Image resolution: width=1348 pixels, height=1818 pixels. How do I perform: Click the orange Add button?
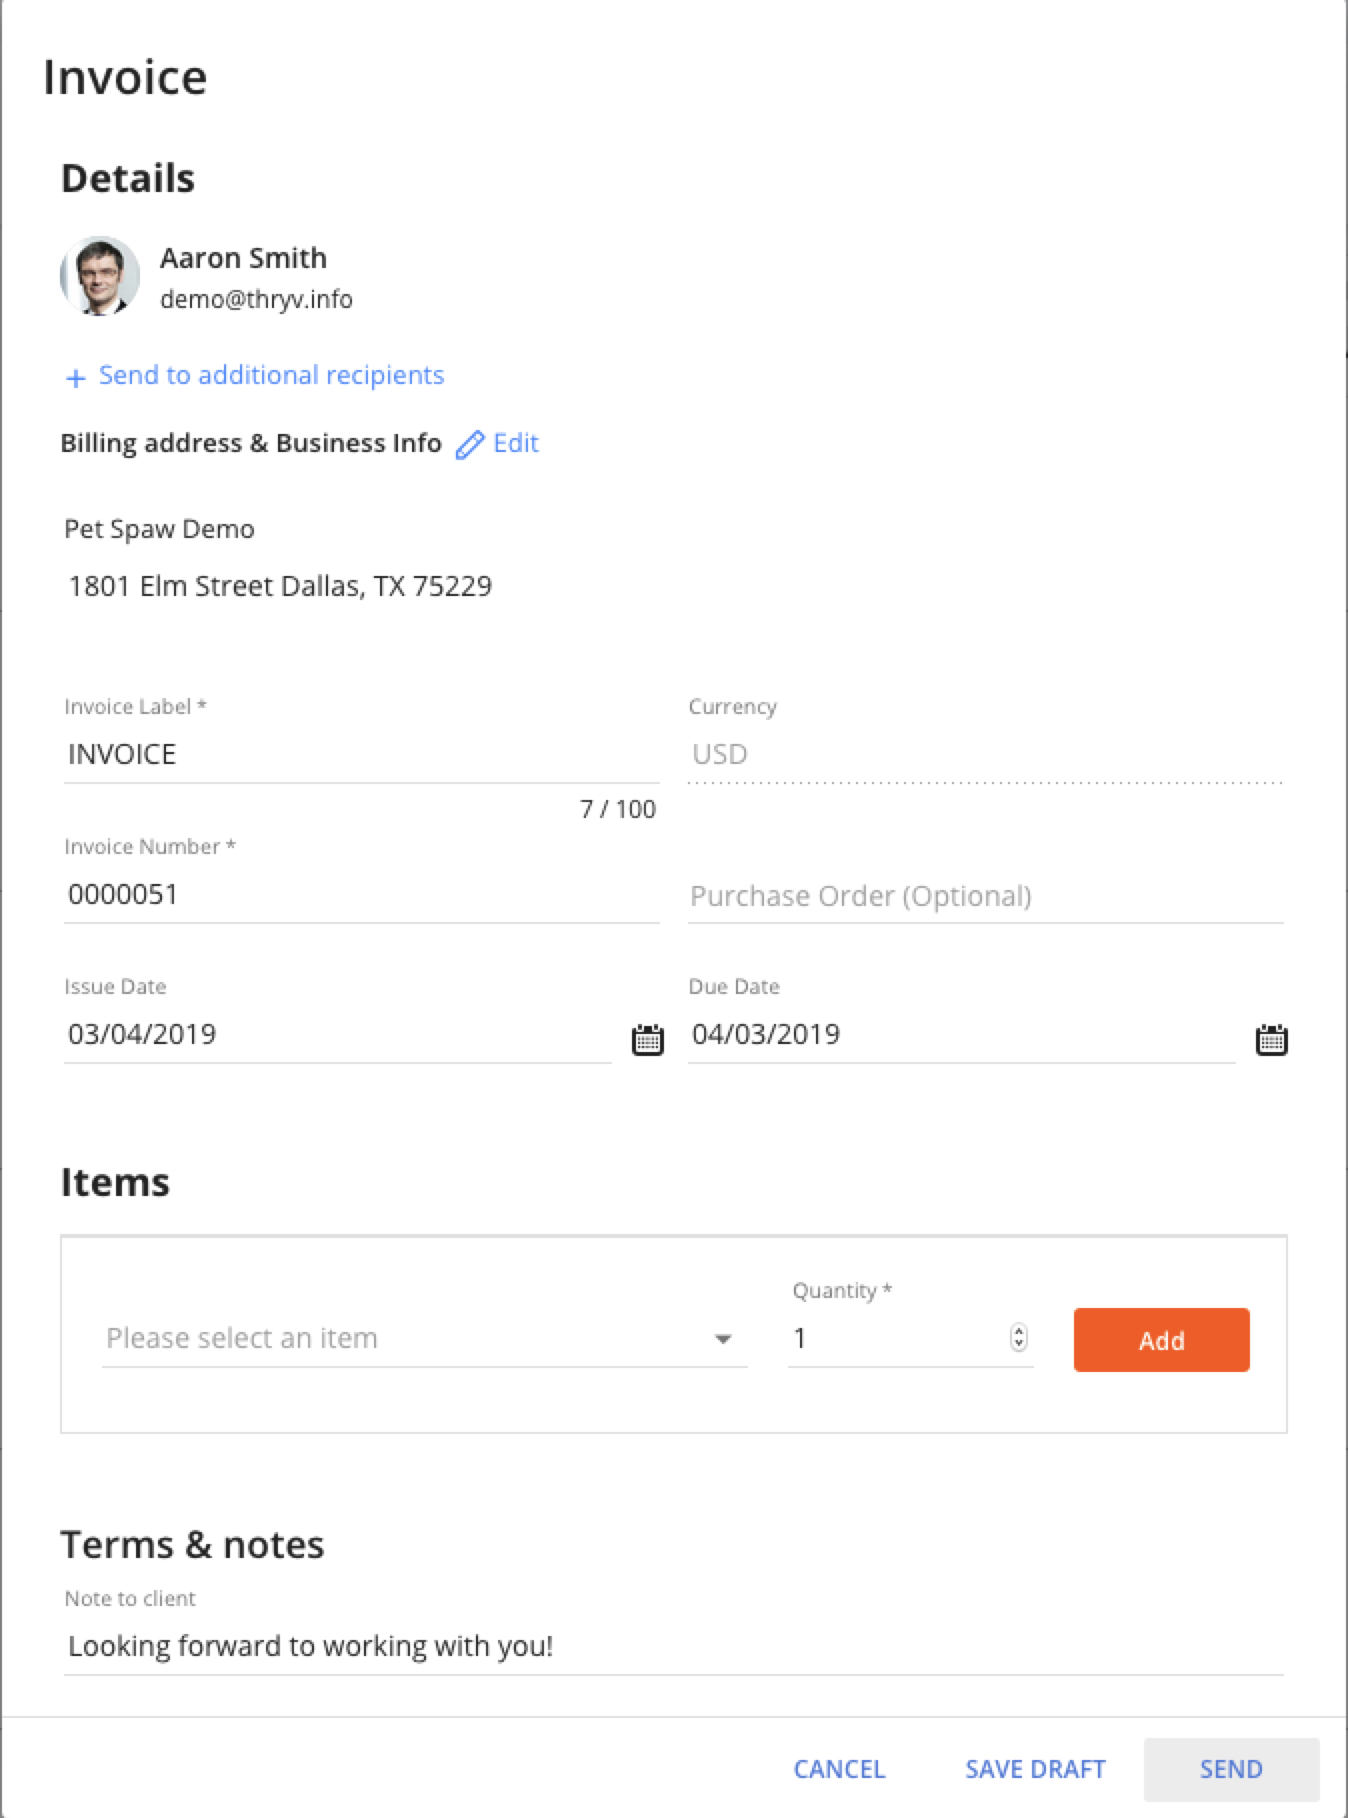[1161, 1340]
